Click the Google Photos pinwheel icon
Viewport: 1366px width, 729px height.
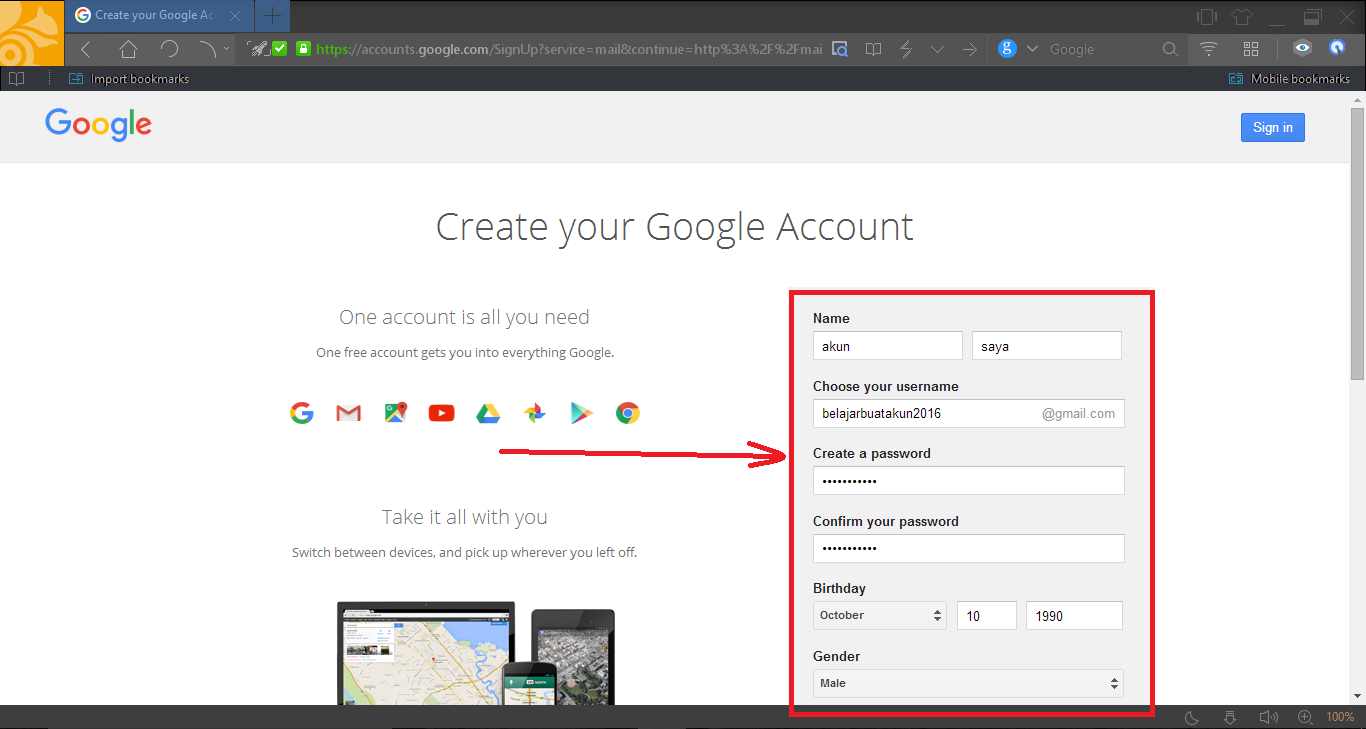(535, 413)
